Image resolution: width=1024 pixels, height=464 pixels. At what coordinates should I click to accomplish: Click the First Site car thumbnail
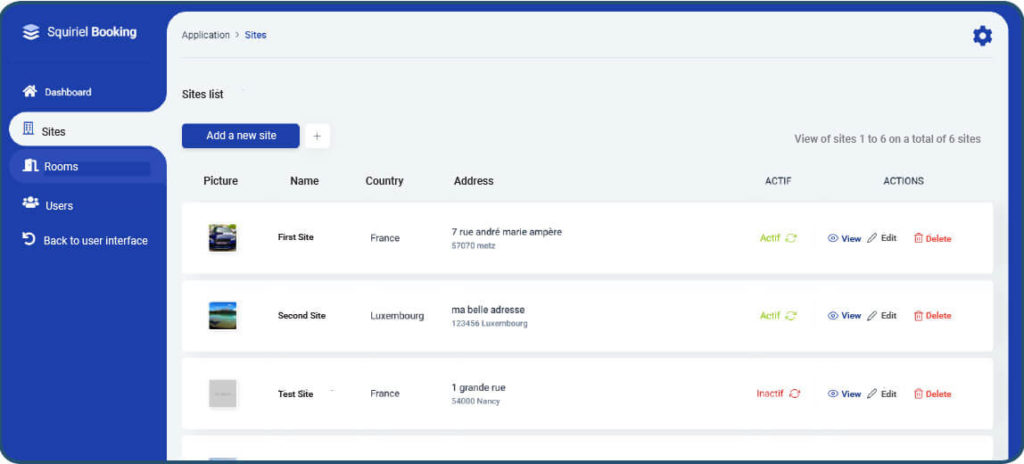[x=223, y=238]
